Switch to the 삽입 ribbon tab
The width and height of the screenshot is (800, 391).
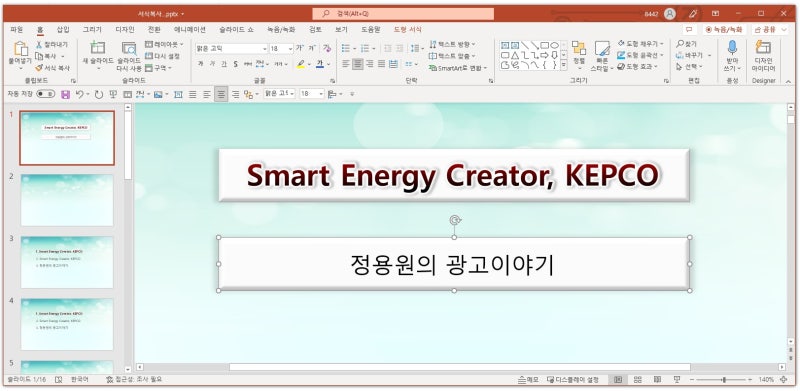tap(63, 30)
